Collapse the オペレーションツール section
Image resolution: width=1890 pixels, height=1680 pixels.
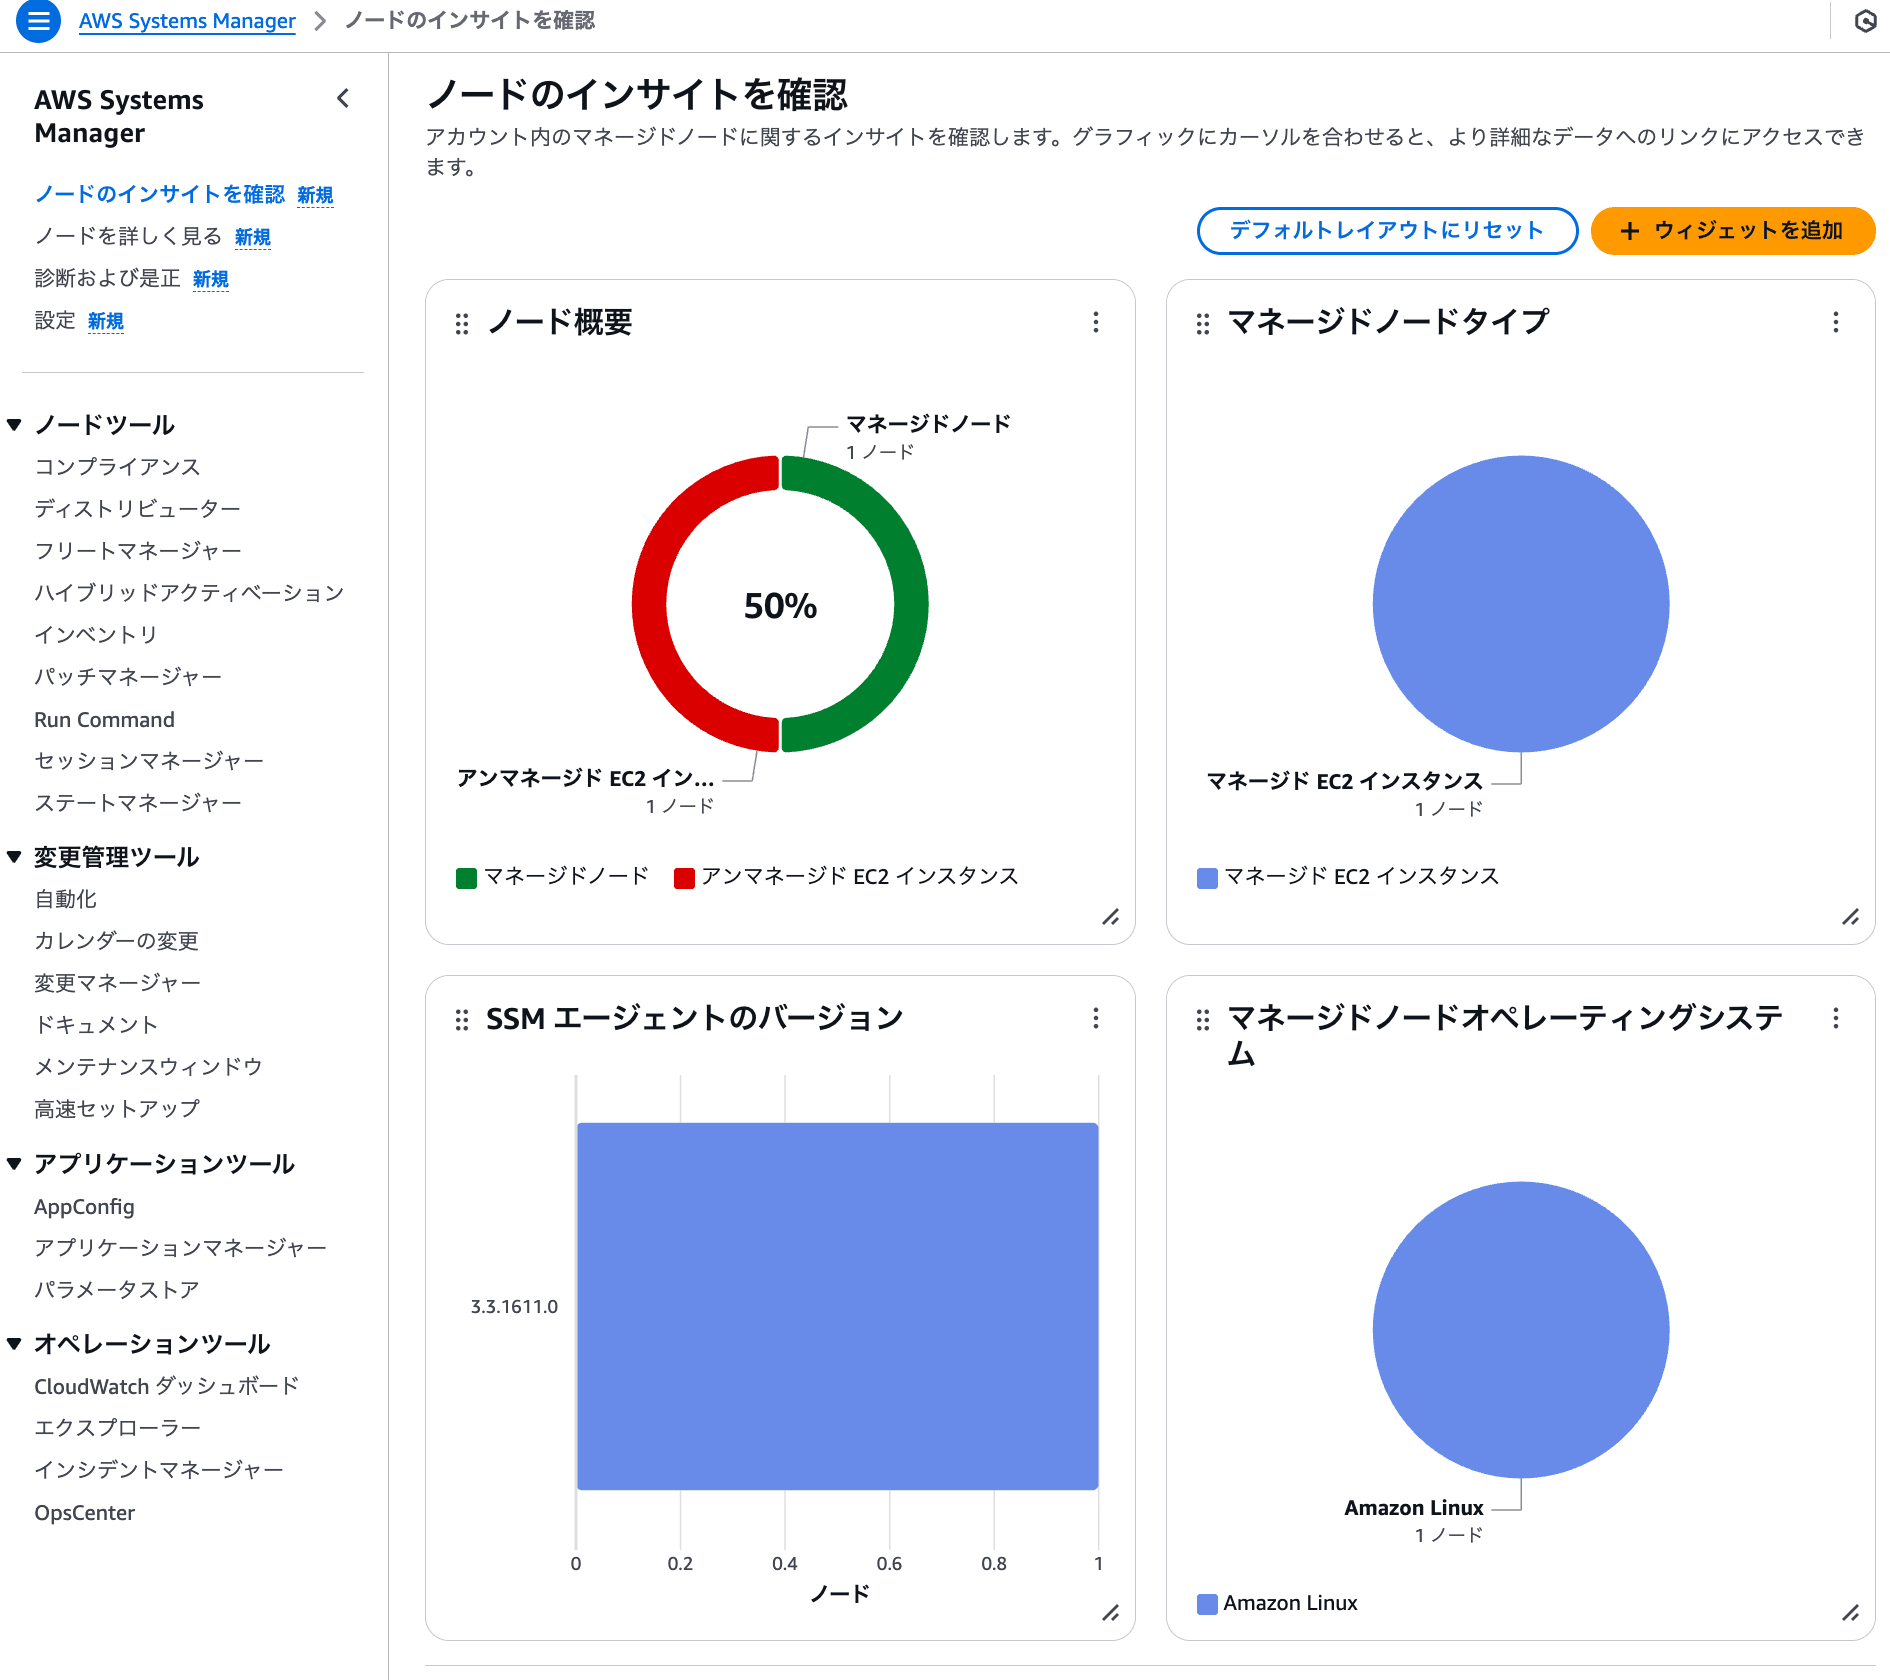(14, 1344)
